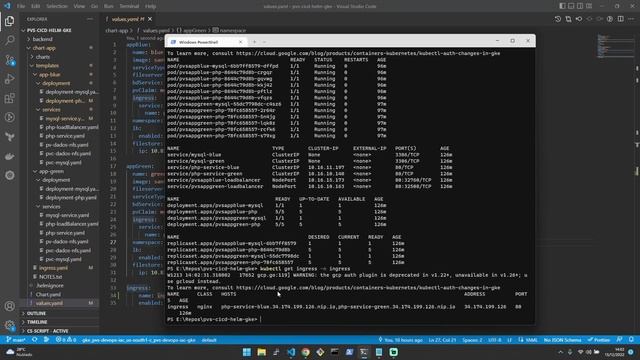Click editor more actions ellipsis icon
The image size is (640, 360).
coord(631,19)
